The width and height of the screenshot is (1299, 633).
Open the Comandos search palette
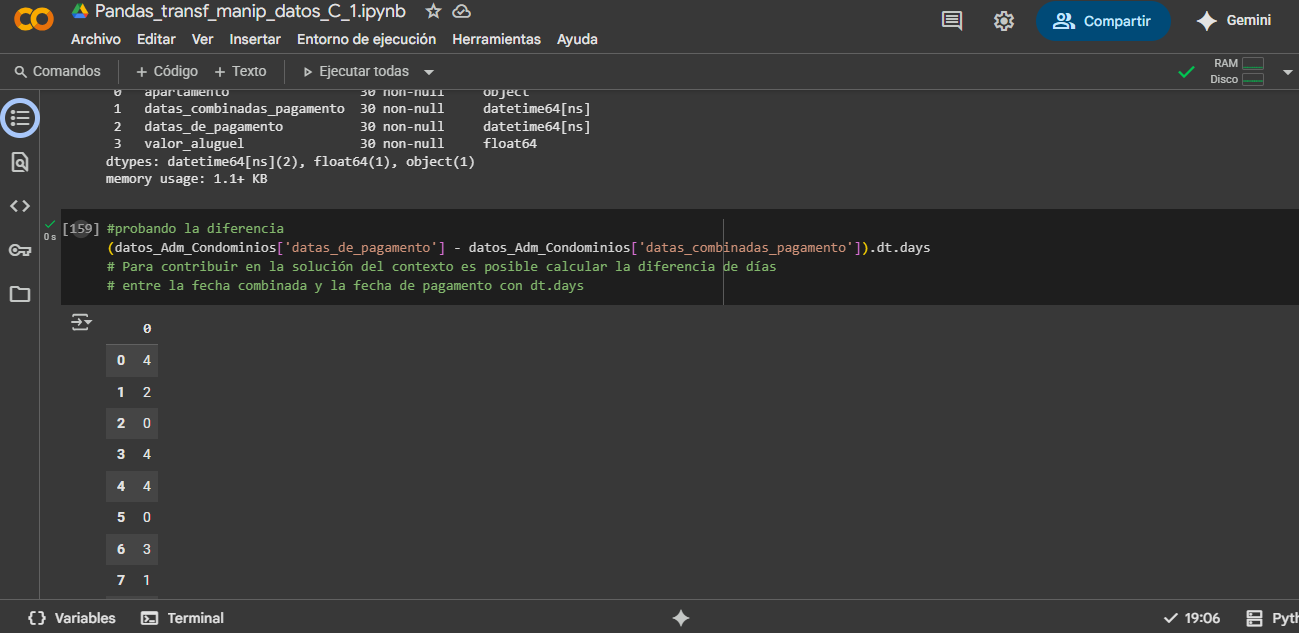[57, 71]
